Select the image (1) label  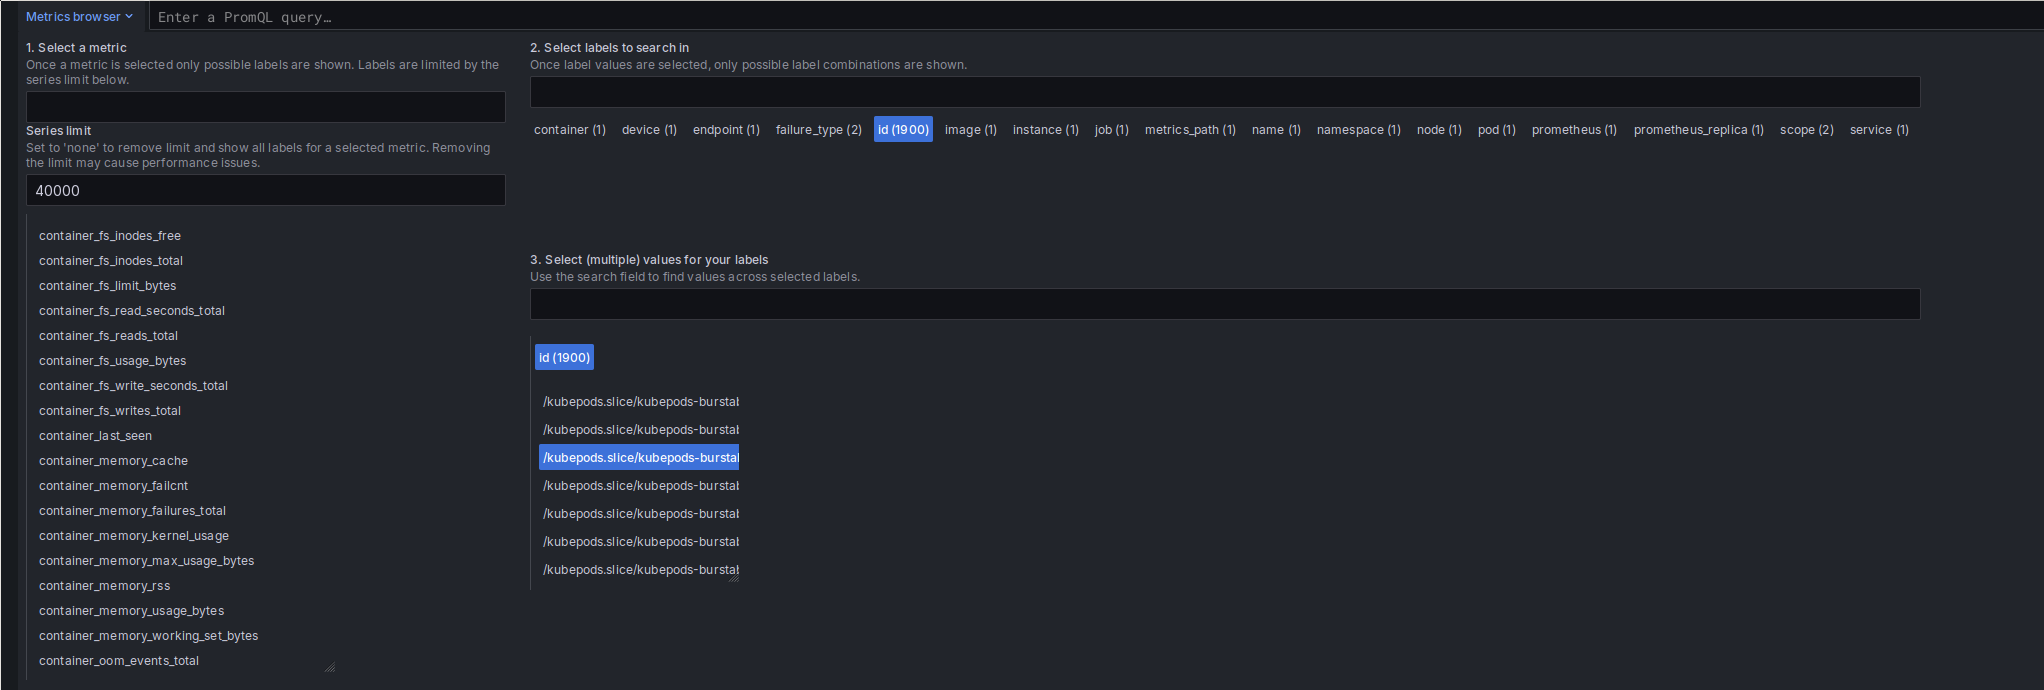click(x=970, y=130)
